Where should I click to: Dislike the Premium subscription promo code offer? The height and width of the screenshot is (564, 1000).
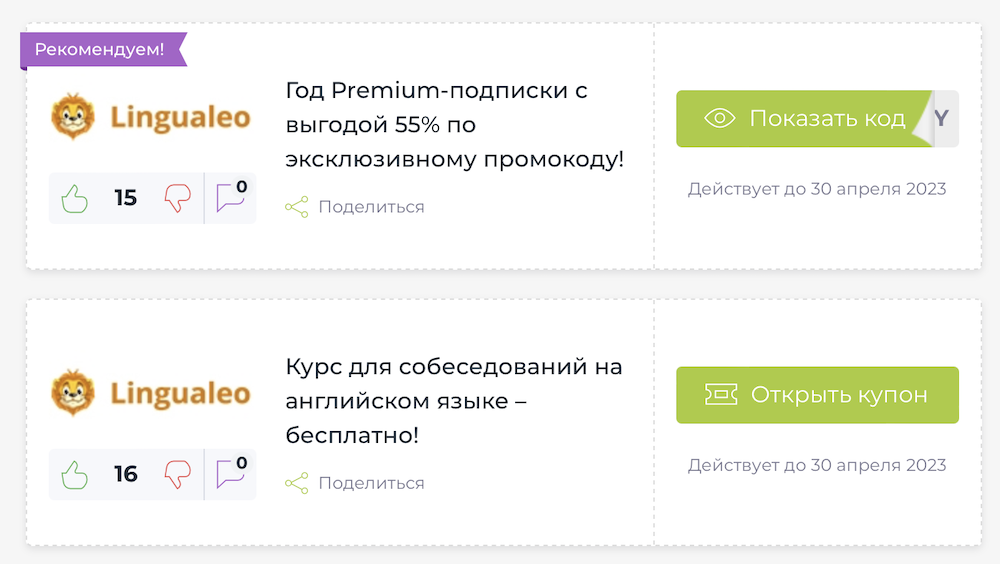(178, 198)
